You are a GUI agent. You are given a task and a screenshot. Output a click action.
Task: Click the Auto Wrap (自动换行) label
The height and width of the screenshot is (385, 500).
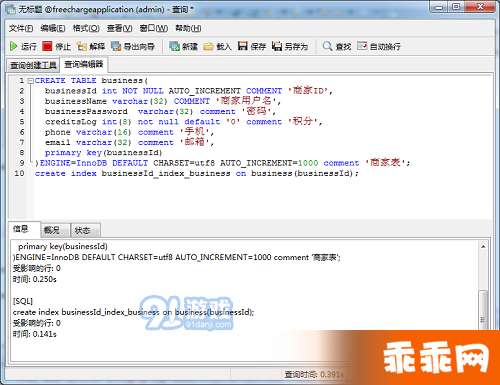[385, 46]
